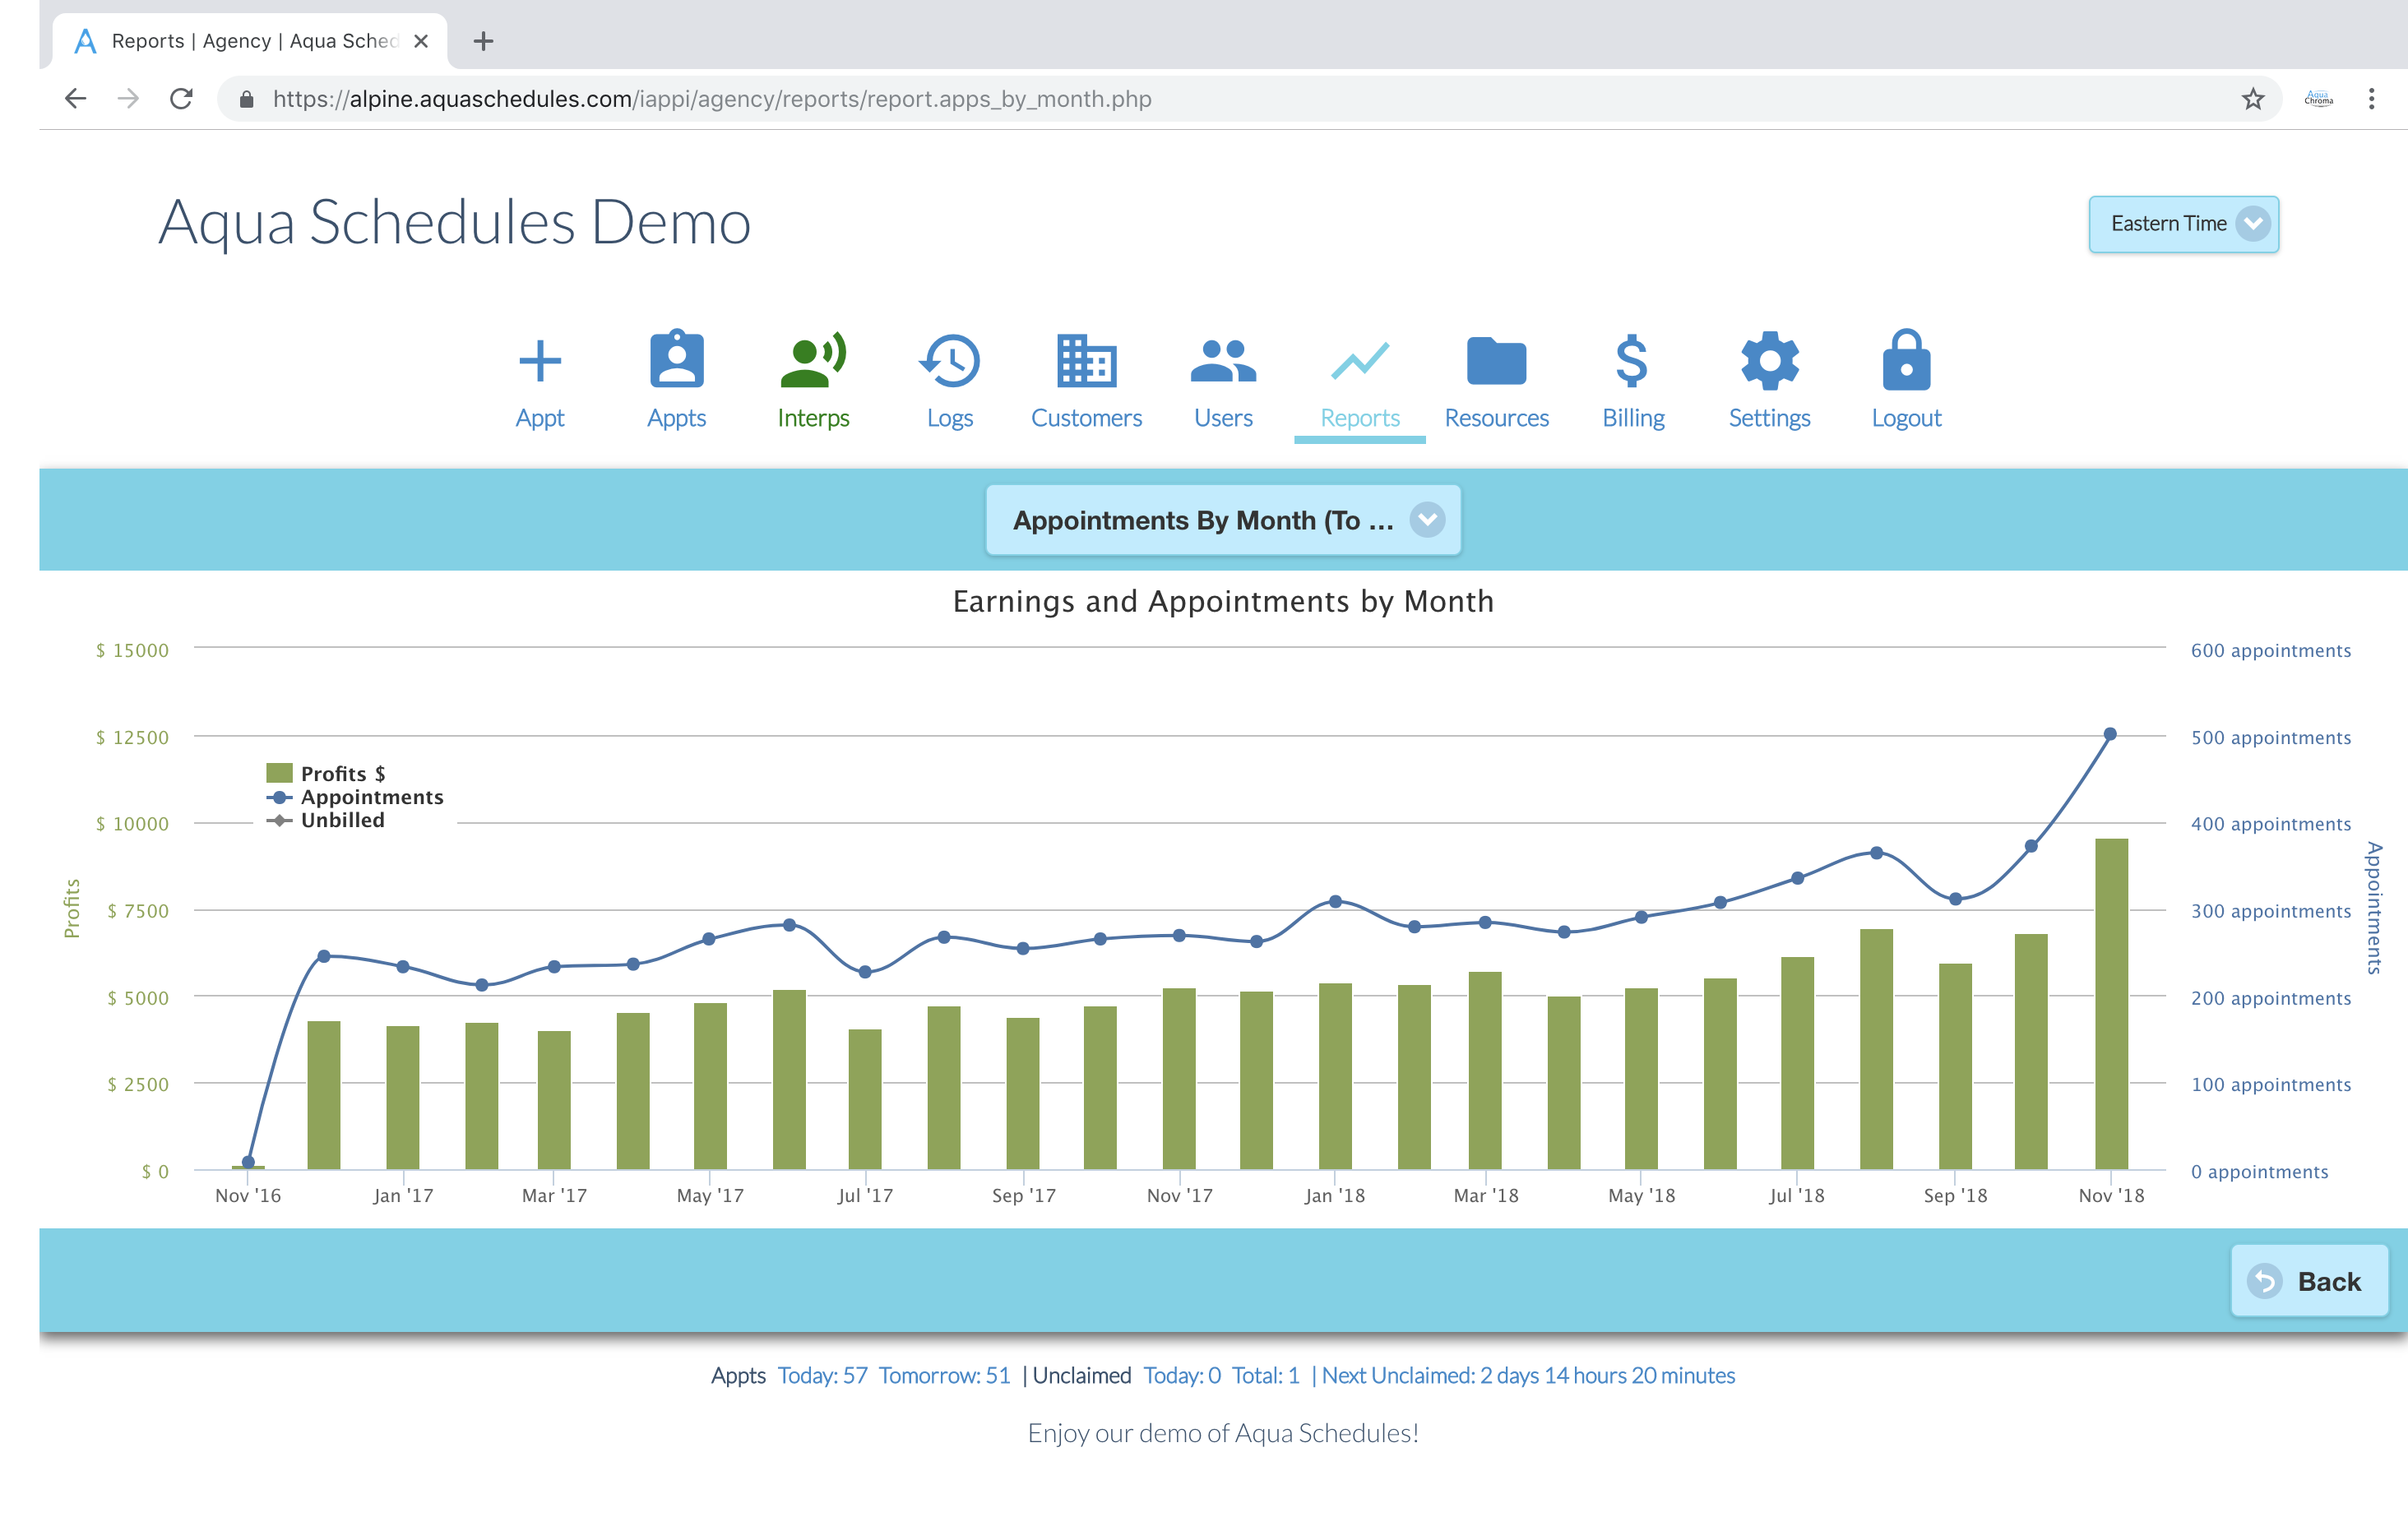Open the Customers building icon
The image size is (2408, 1526).
coord(1086,360)
